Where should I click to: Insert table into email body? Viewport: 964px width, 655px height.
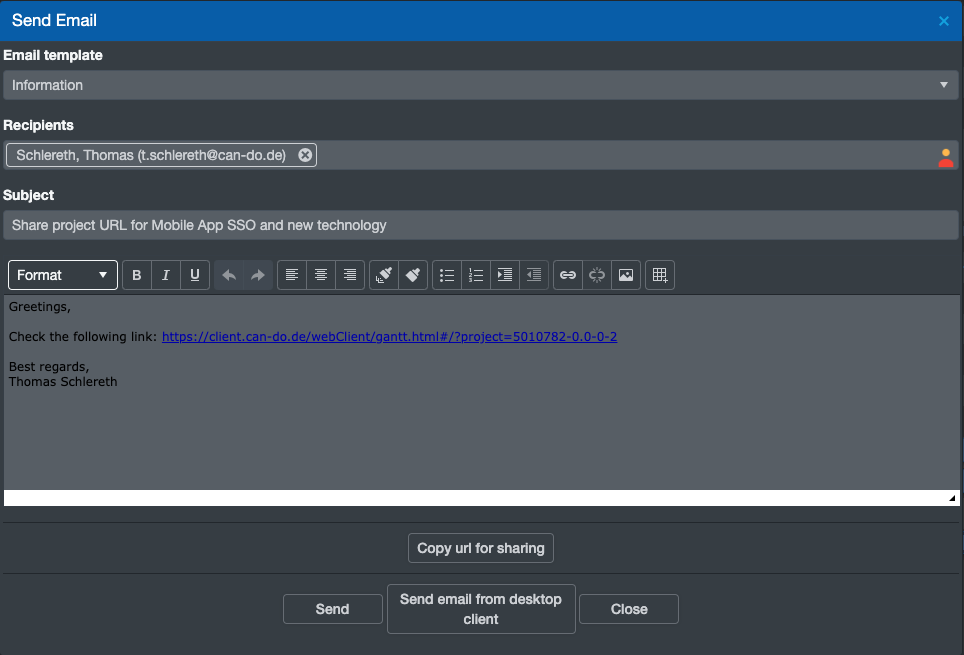tap(660, 275)
